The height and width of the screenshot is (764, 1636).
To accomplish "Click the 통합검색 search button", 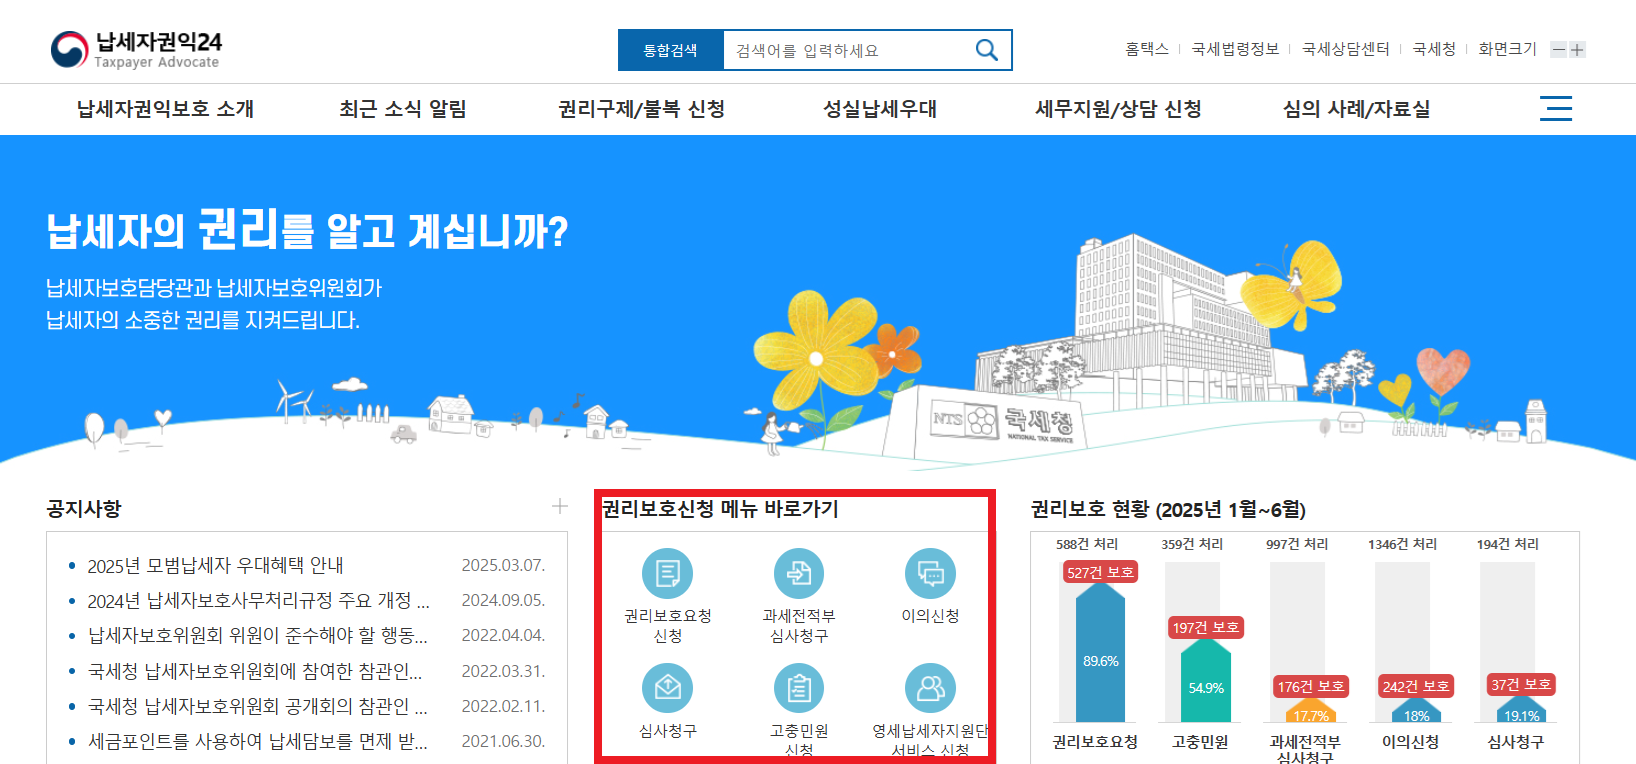I will click(670, 50).
